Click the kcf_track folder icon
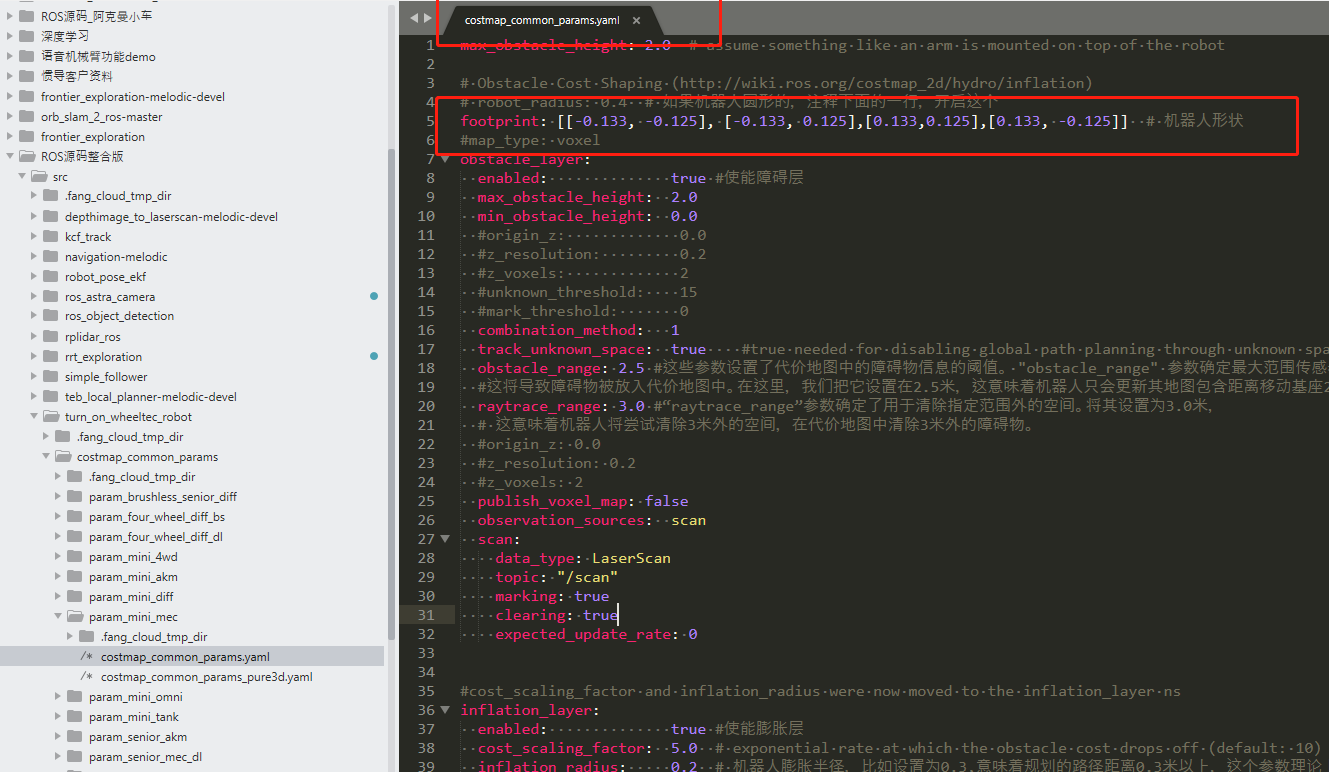 [51, 237]
